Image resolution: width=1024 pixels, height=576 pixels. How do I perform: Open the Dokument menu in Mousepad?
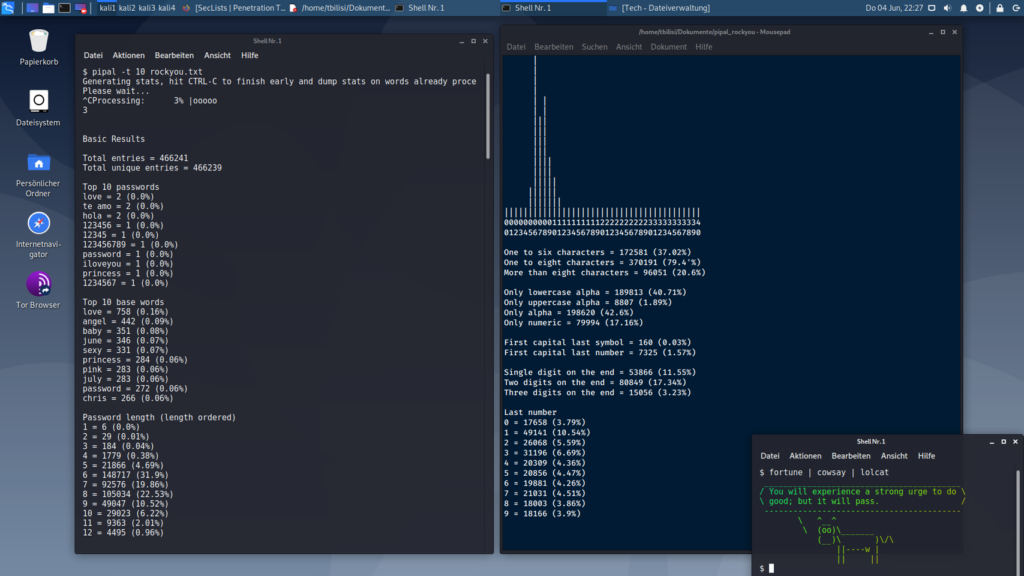click(x=669, y=47)
